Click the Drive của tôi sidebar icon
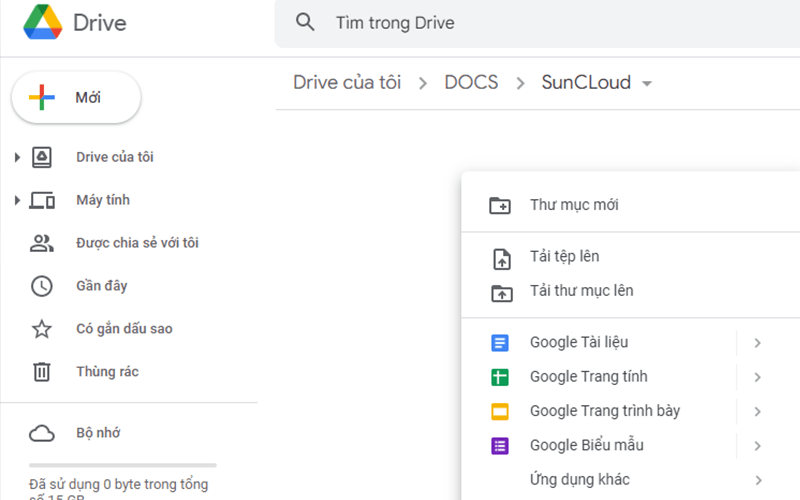Image resolution: width=800 pixels, height=500 pixels. pos(42,157)
